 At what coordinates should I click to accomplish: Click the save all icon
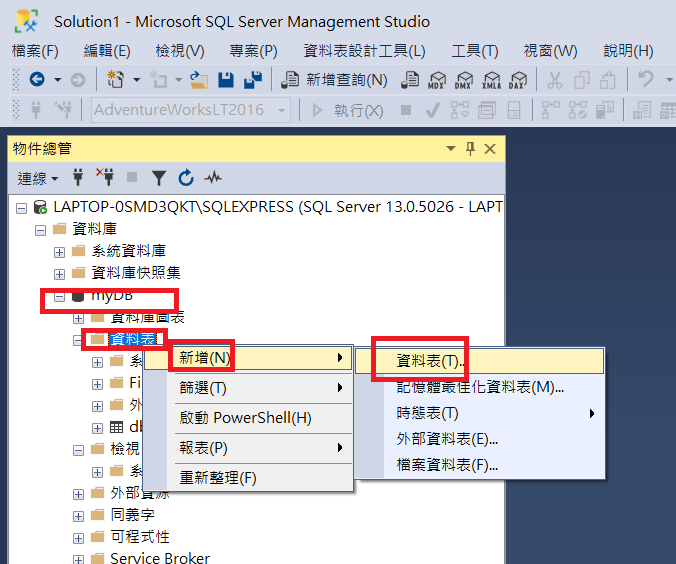point(253,80)
